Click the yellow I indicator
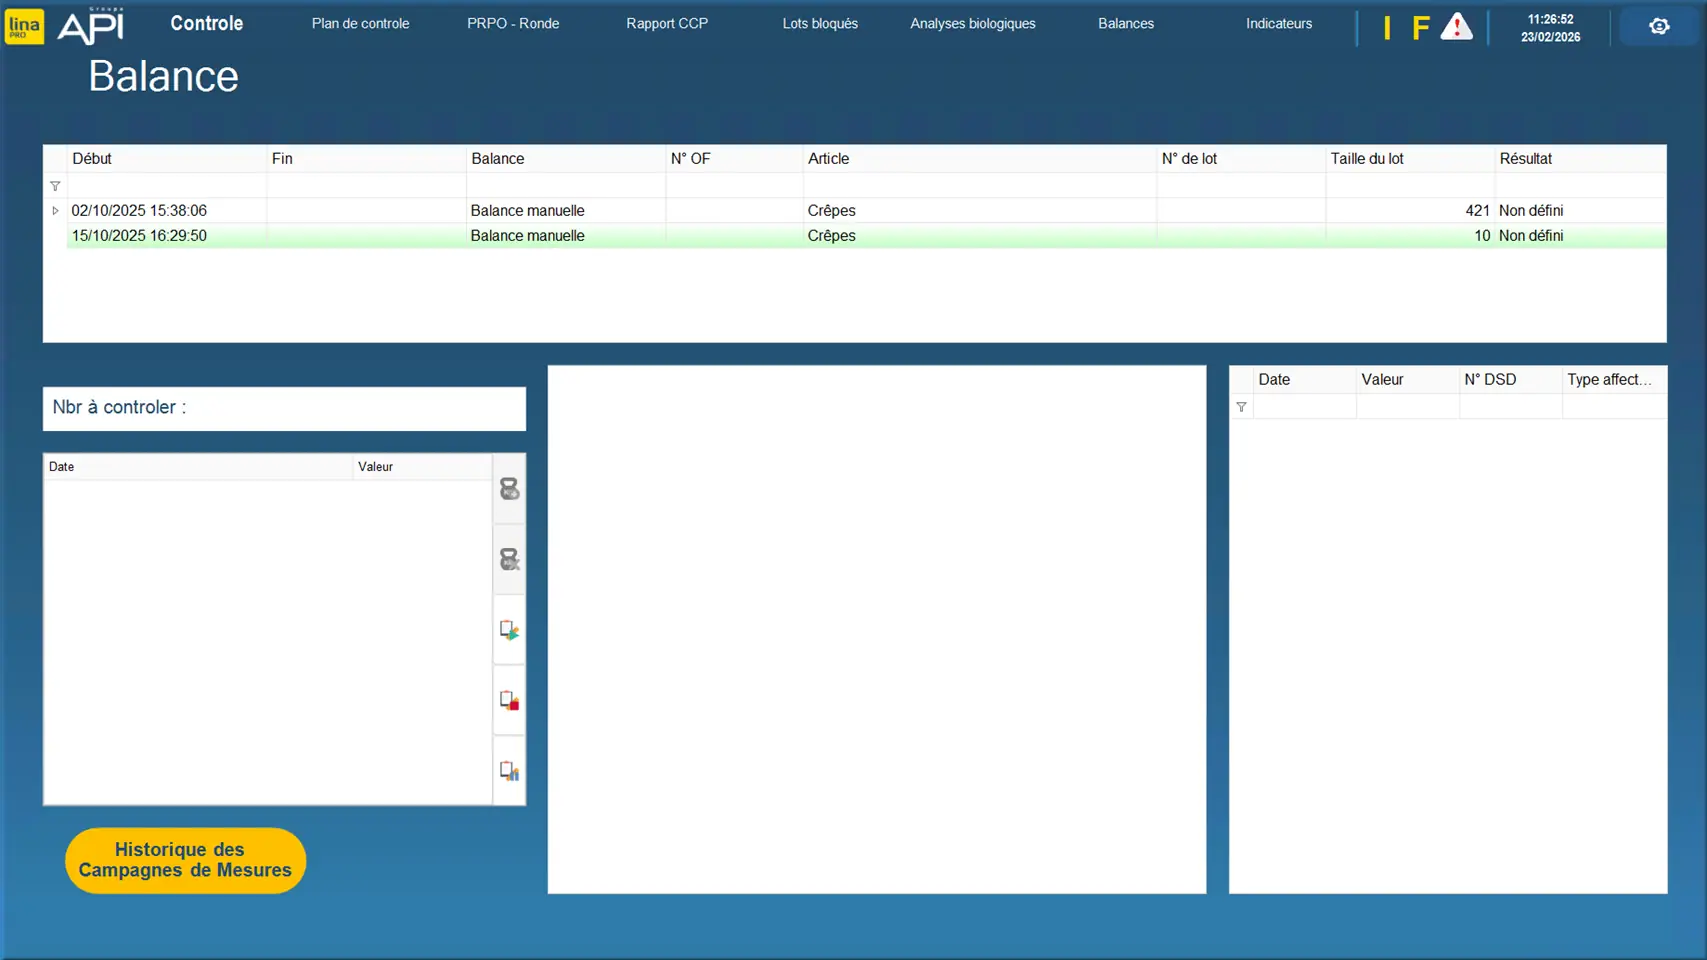Screen dimensions: 1707x960 (1387, 28)
